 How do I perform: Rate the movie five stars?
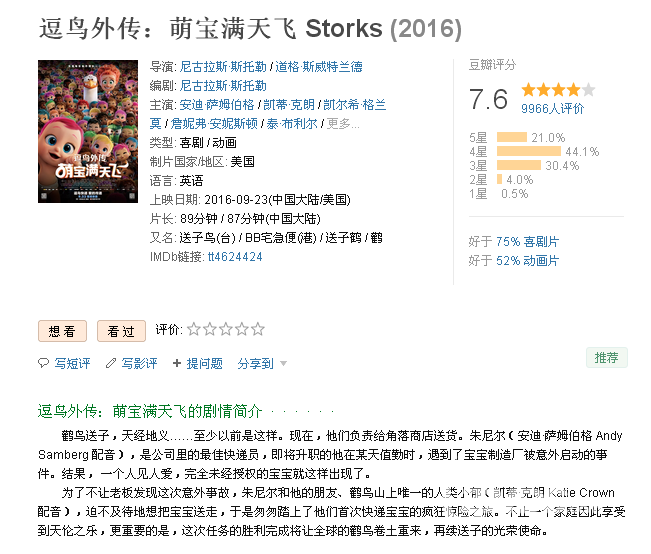click(x=257, y=329)
